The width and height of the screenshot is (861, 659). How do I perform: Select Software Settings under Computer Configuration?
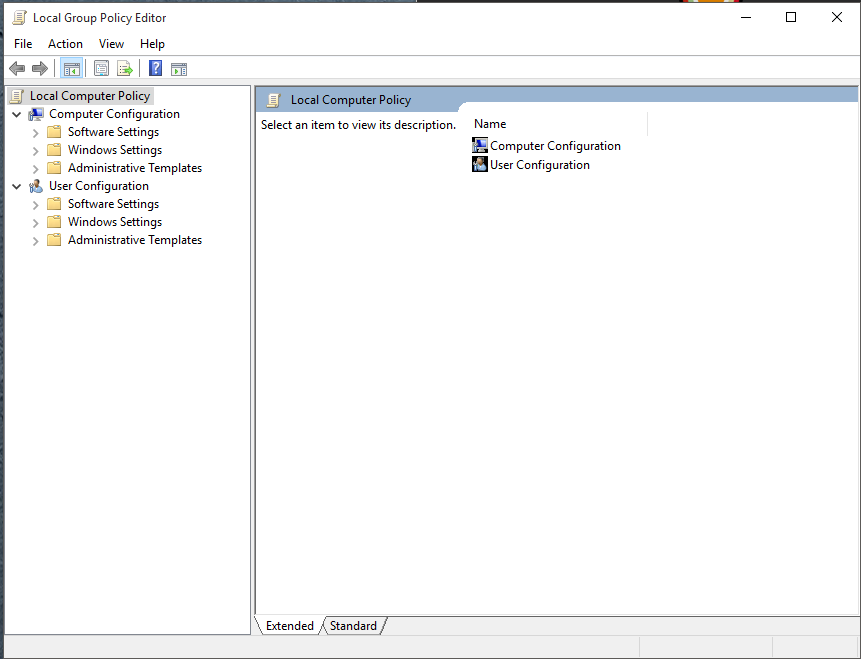pos(113,132)
